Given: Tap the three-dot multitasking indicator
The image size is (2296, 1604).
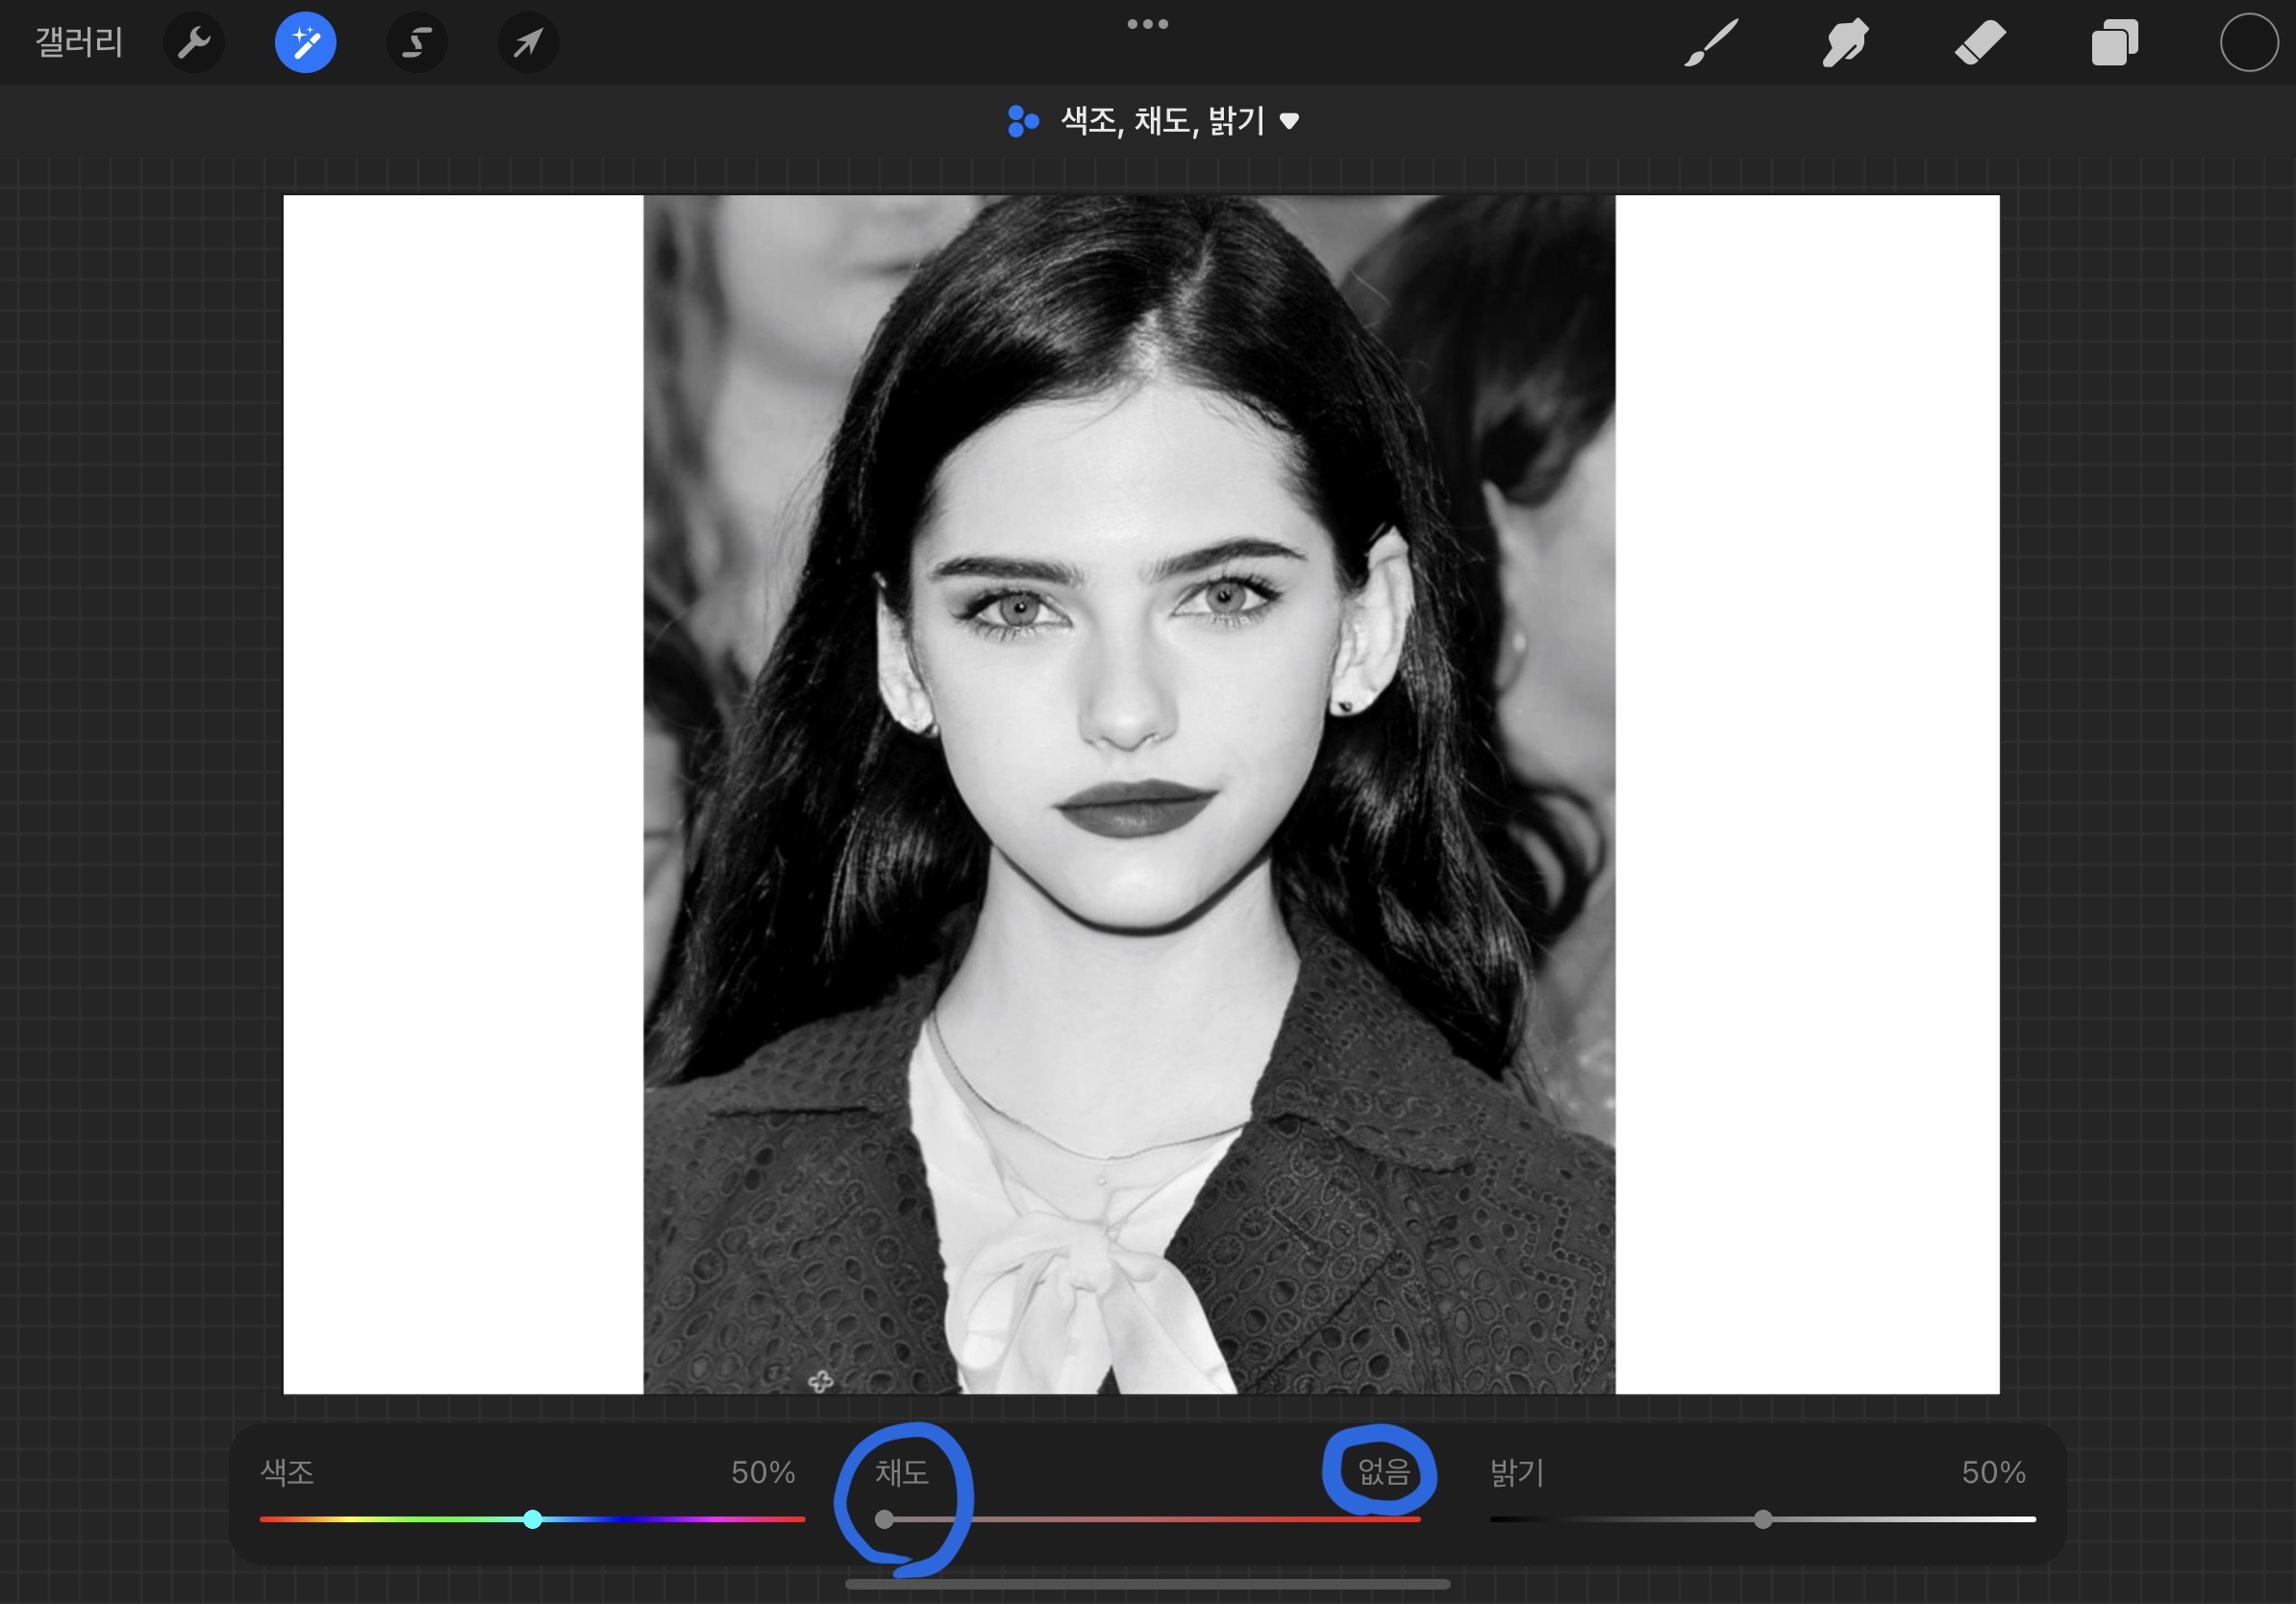Looking at the screenshot, I should point(1147,24).
